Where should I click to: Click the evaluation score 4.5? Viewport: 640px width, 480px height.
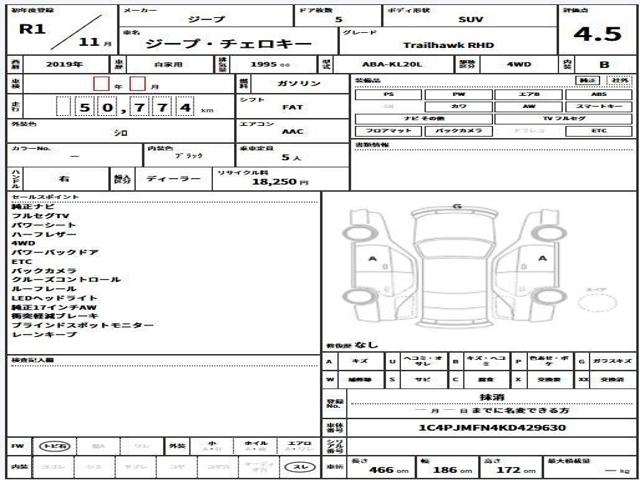click(x=598, y=34)
